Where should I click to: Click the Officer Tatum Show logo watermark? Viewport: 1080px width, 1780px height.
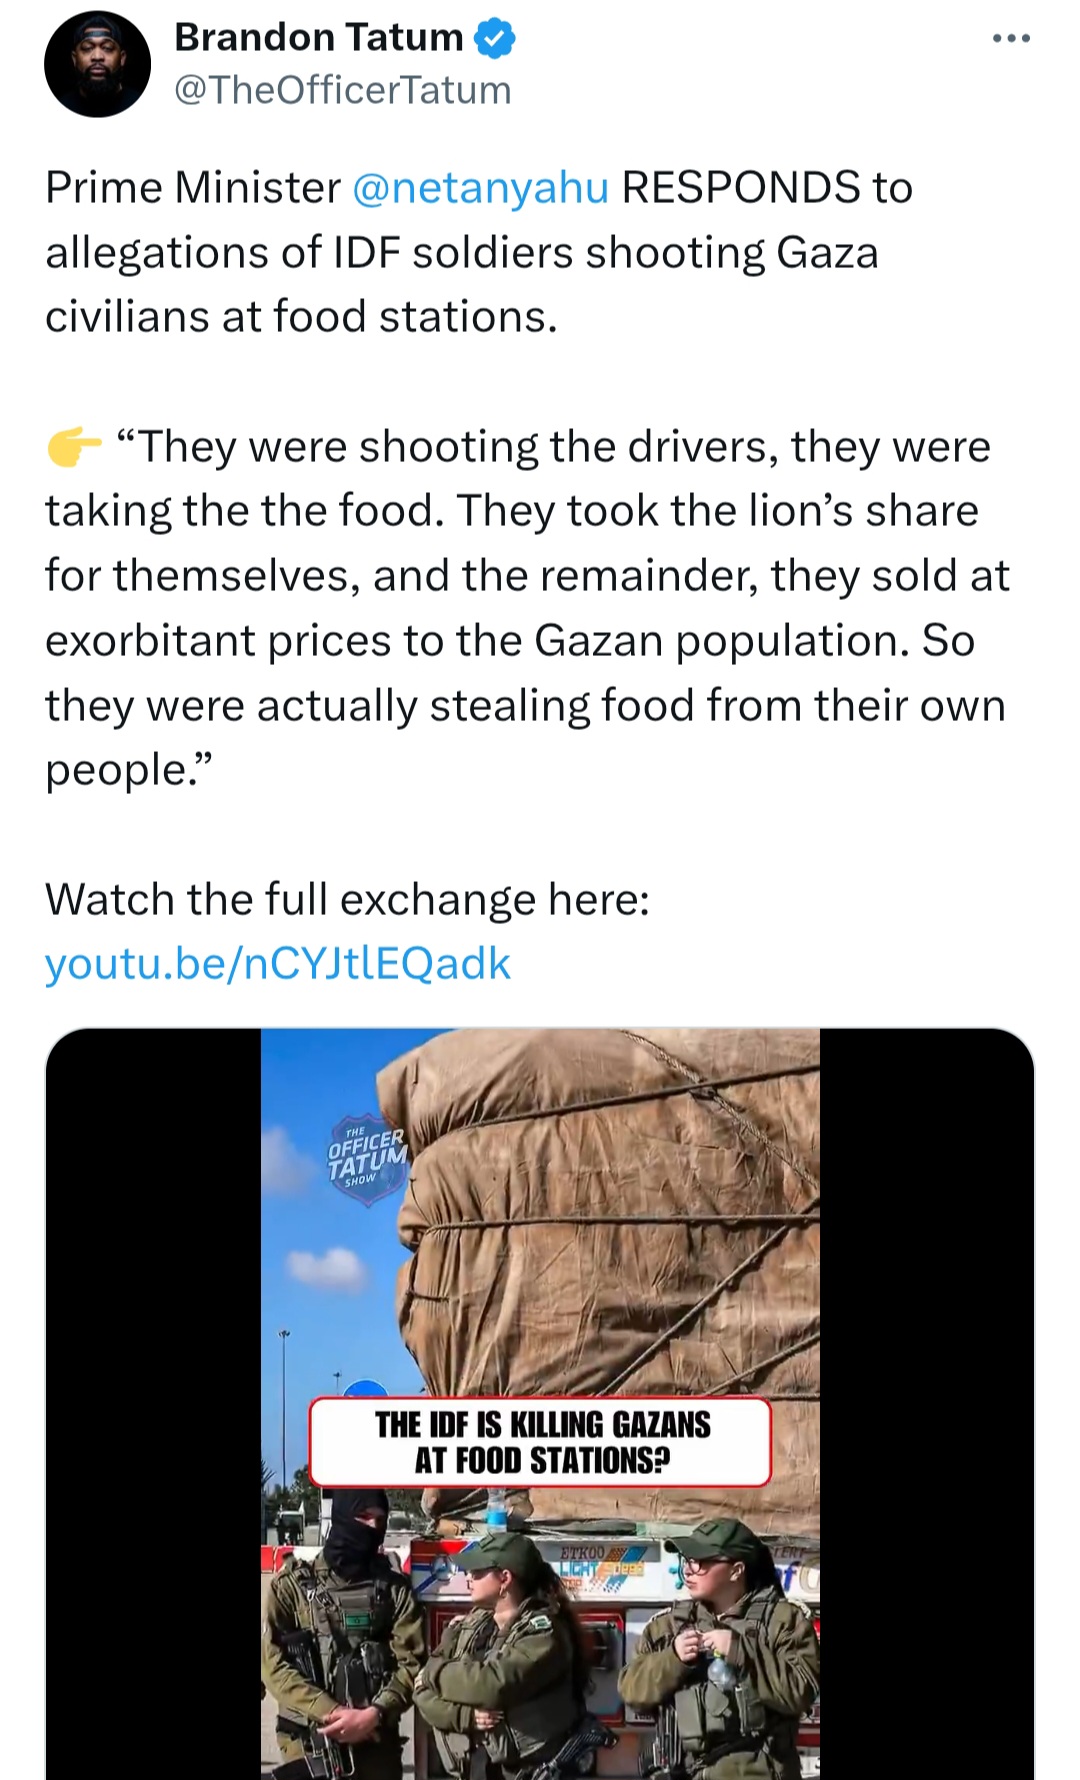point(367,1158)
